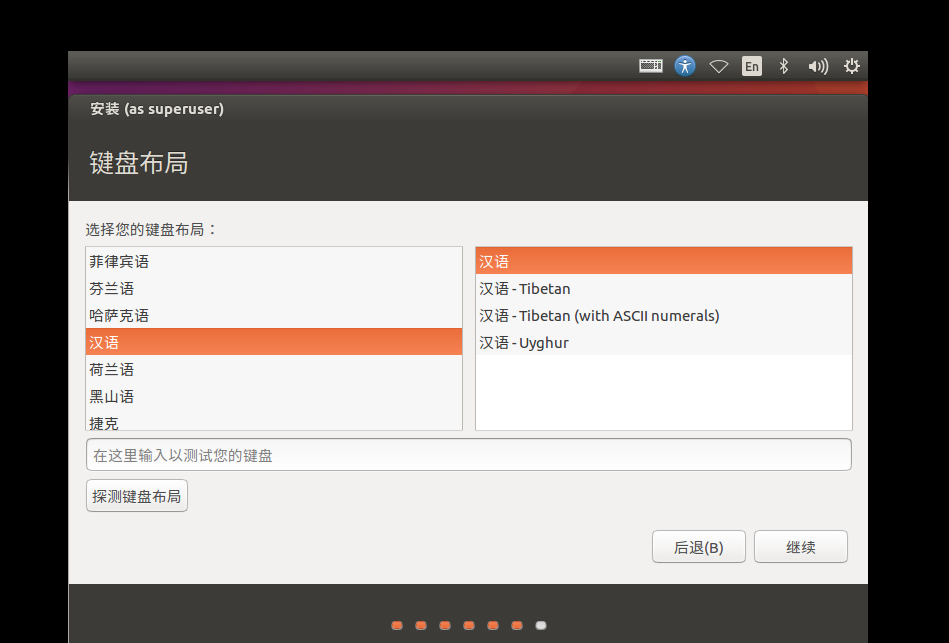
Task: Select 荷兰语 in the language list
Action: click(x=274, y=369)
